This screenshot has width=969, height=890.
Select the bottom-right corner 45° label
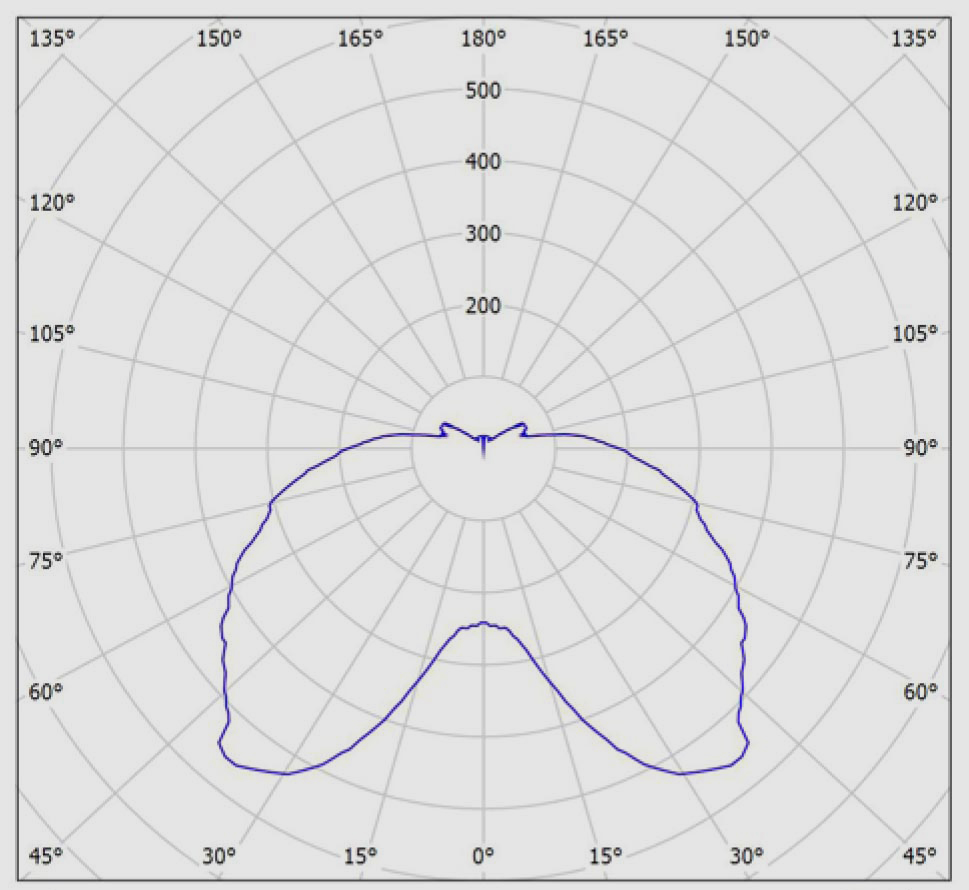point(920,855)
